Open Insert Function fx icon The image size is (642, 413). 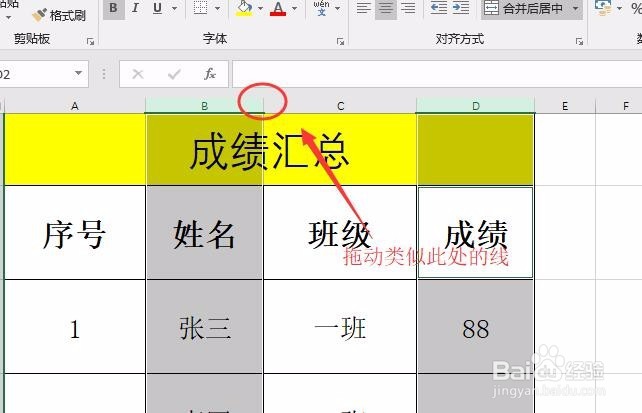point(210,74)
